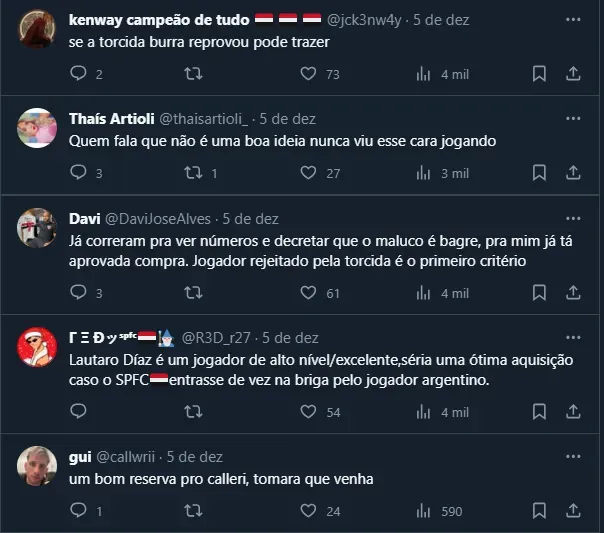The image size is (604, 533).
Task: Open more options on Thaís Artioli's tweet
Action: 573,118
